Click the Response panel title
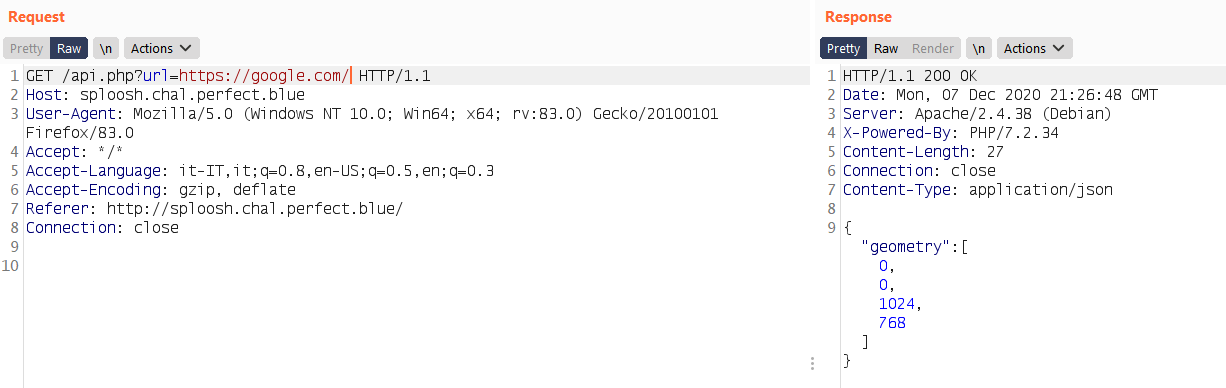The height and width of the screenshot is (388, 1226). pos(858,17)
